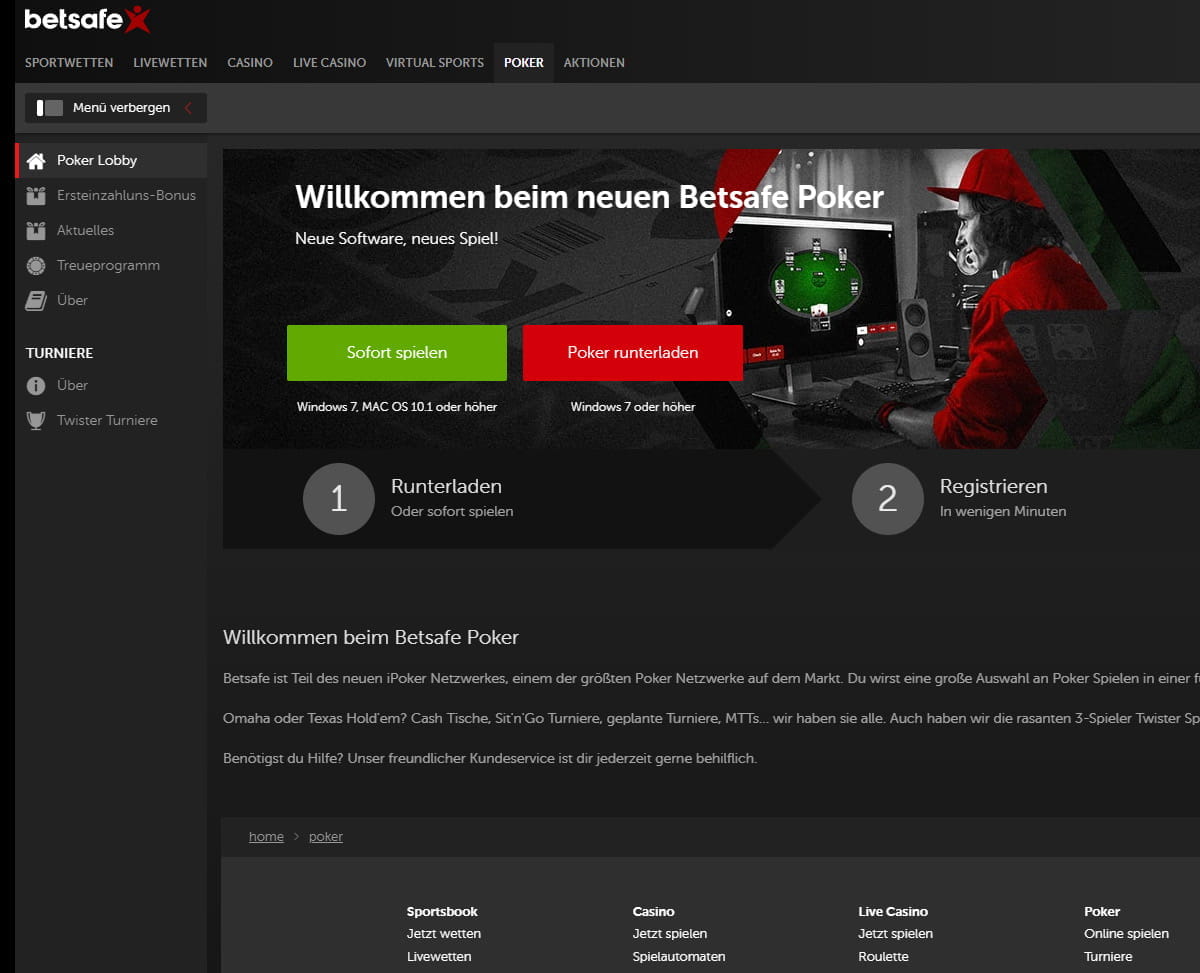Screen dimensions: 1200x973
Task: Click Livewetten in the footer
Action: pos(439,956)
